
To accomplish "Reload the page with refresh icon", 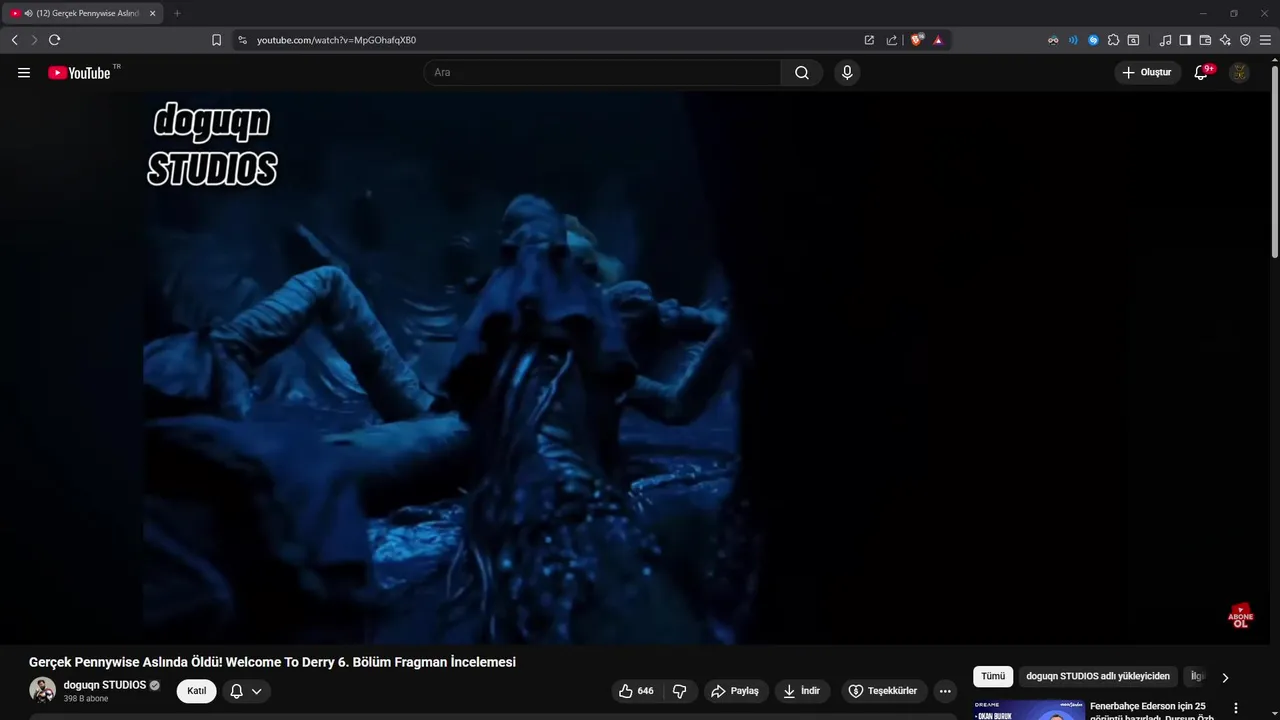I will coord(54,40).
